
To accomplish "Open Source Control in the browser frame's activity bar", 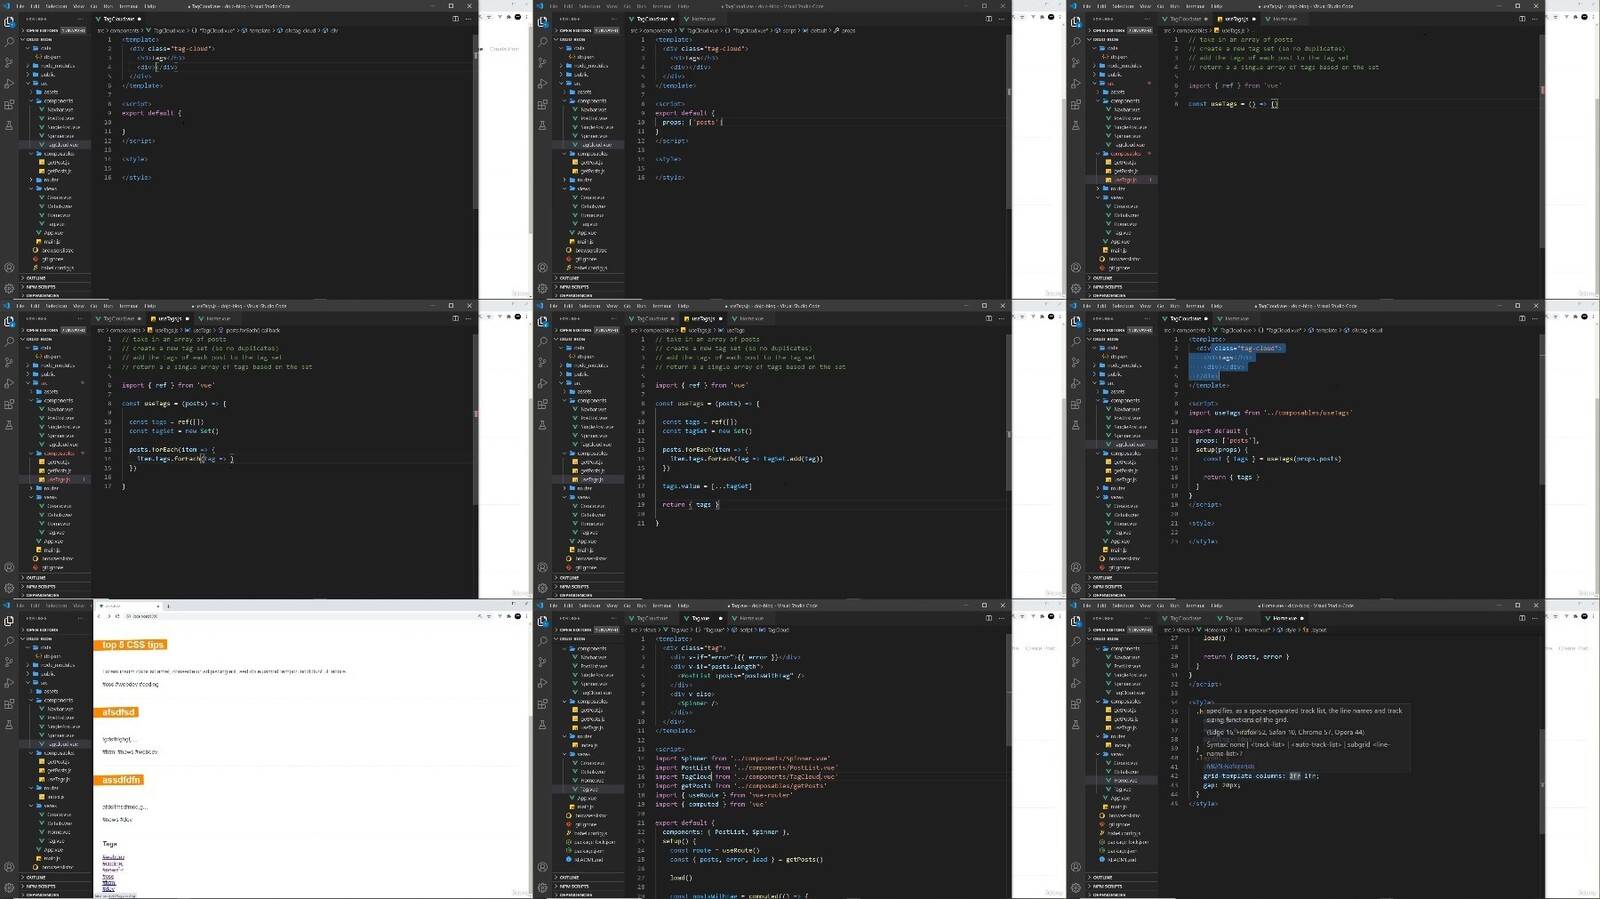I will pos(9,663).
